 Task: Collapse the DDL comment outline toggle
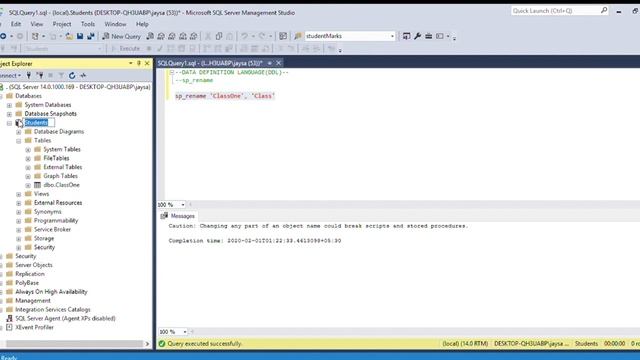click(172, 72)
